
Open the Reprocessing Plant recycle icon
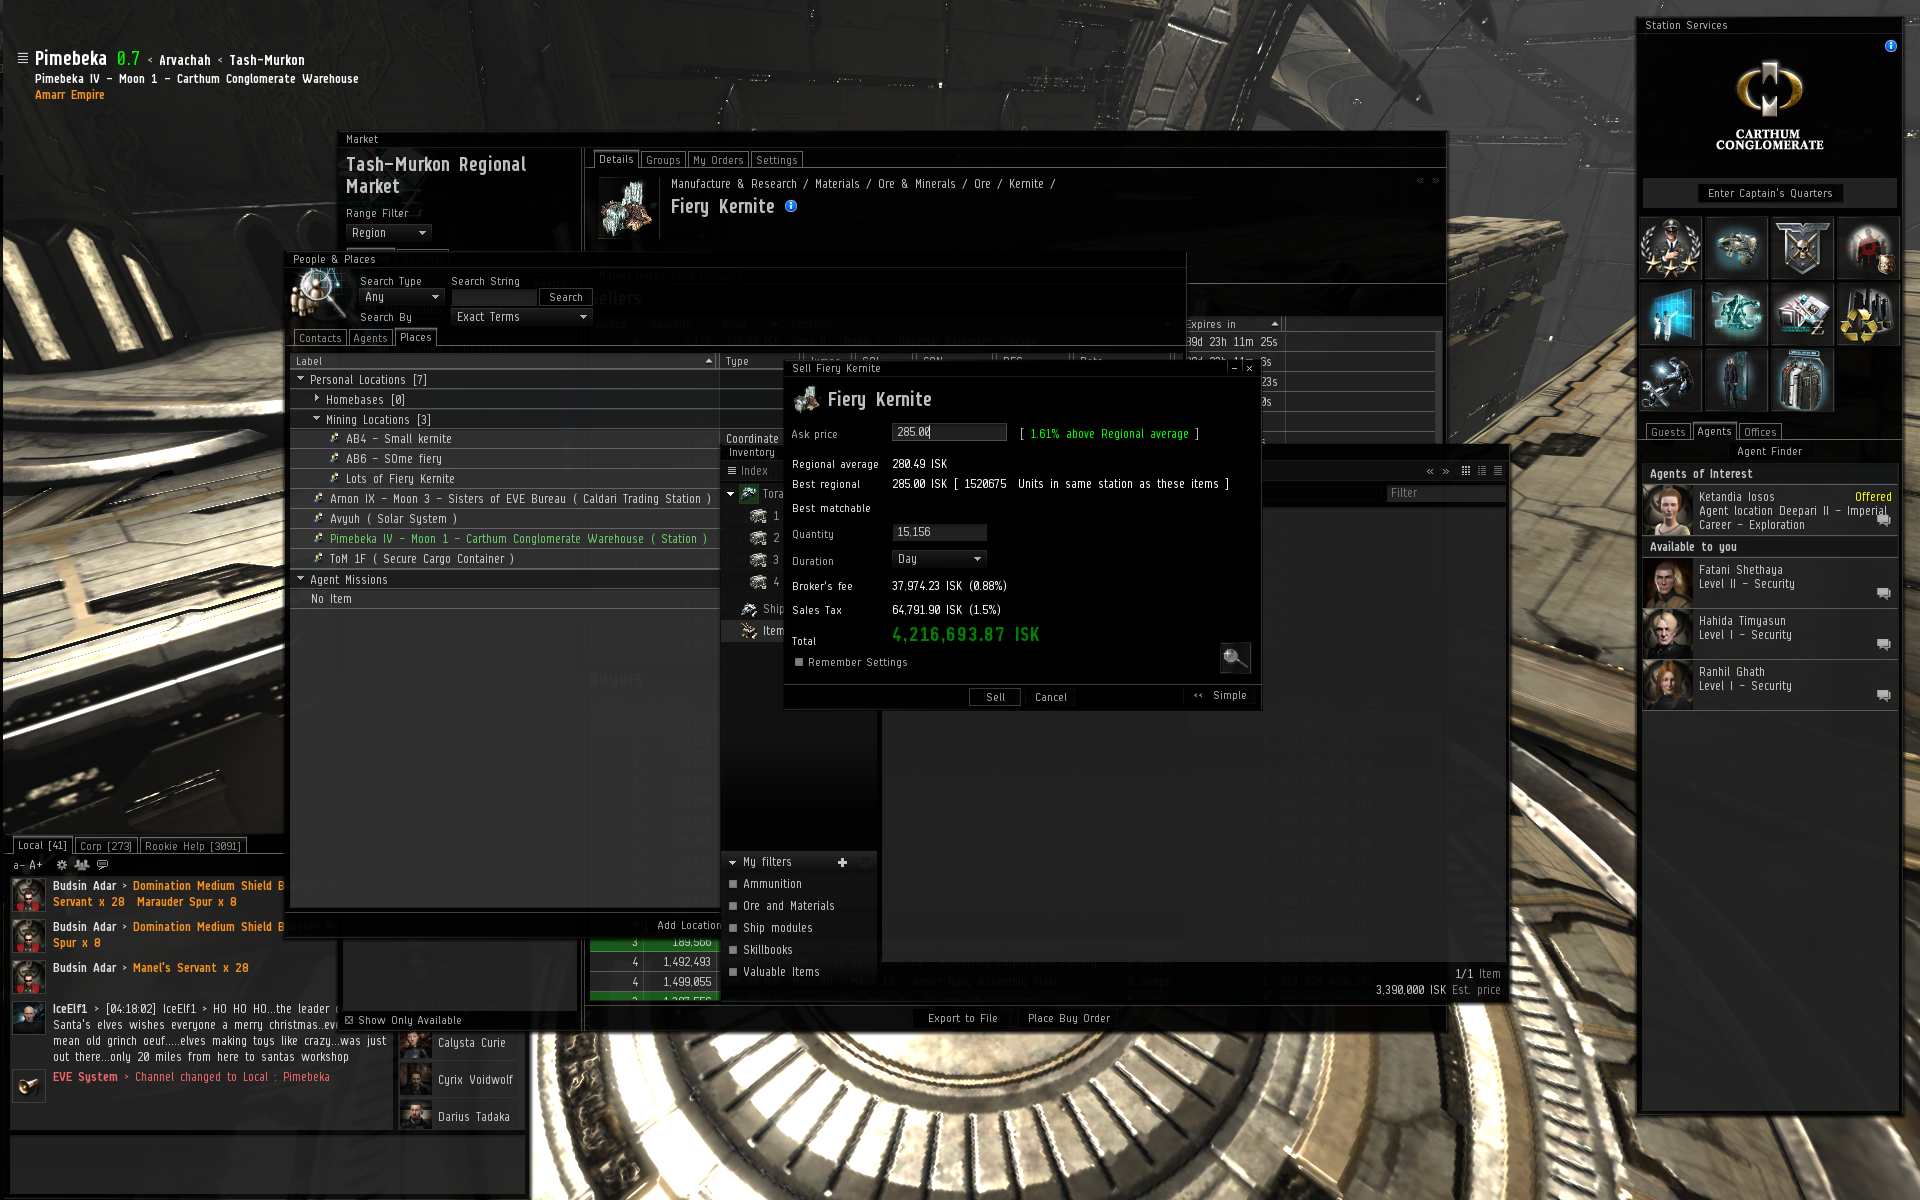click(x=1867, y=314)
